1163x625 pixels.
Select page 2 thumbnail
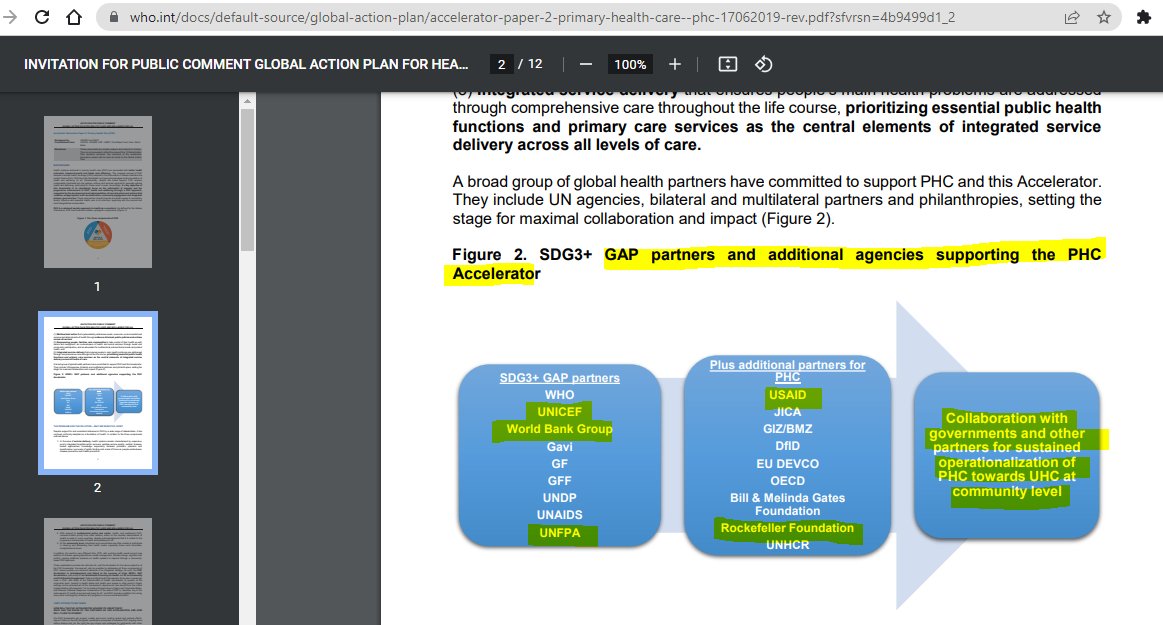click(x=98, y=393)
